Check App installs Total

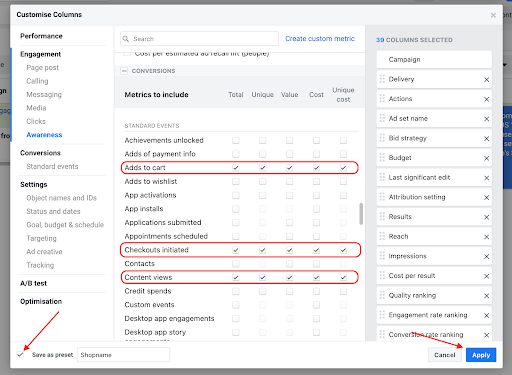coord(236,209)
